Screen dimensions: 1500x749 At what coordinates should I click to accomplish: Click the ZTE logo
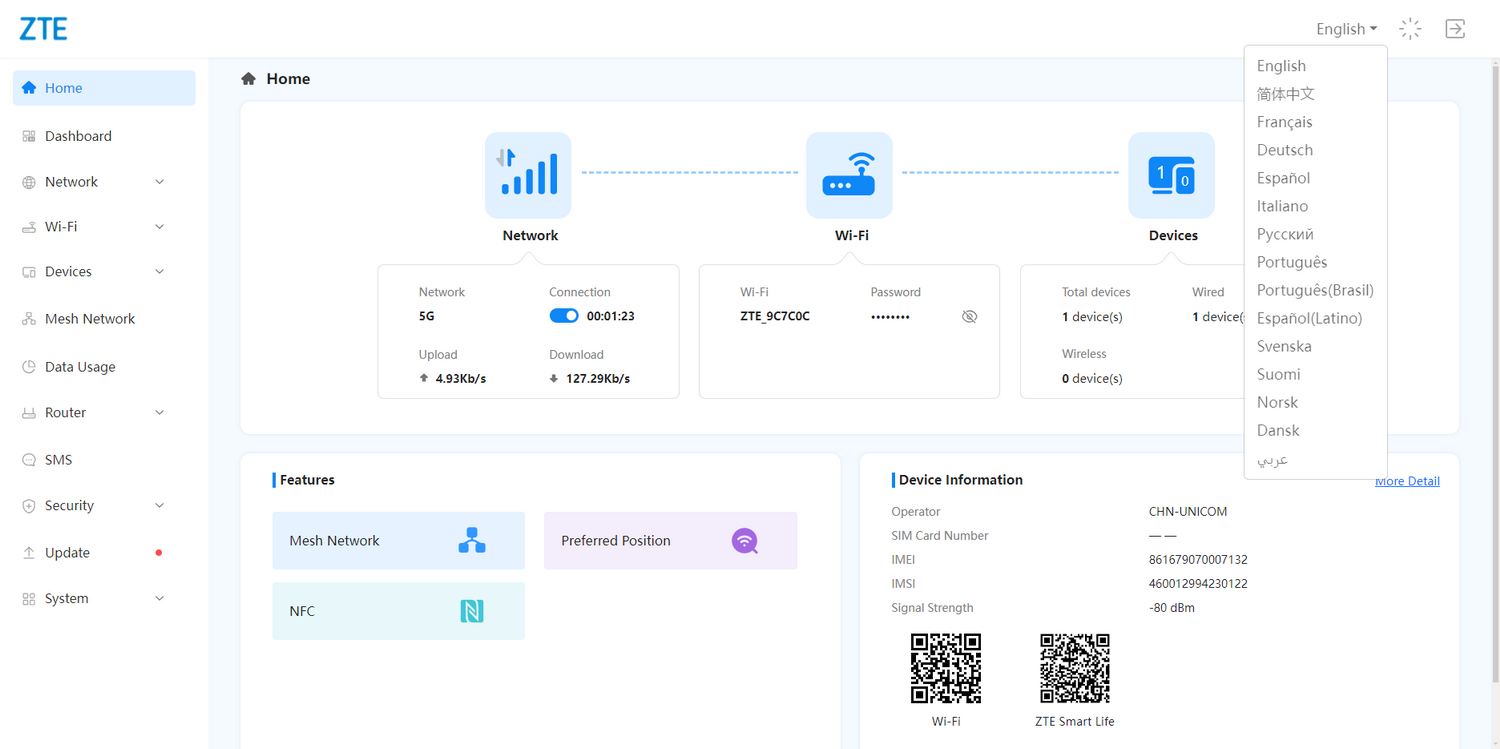coord(44,29)
